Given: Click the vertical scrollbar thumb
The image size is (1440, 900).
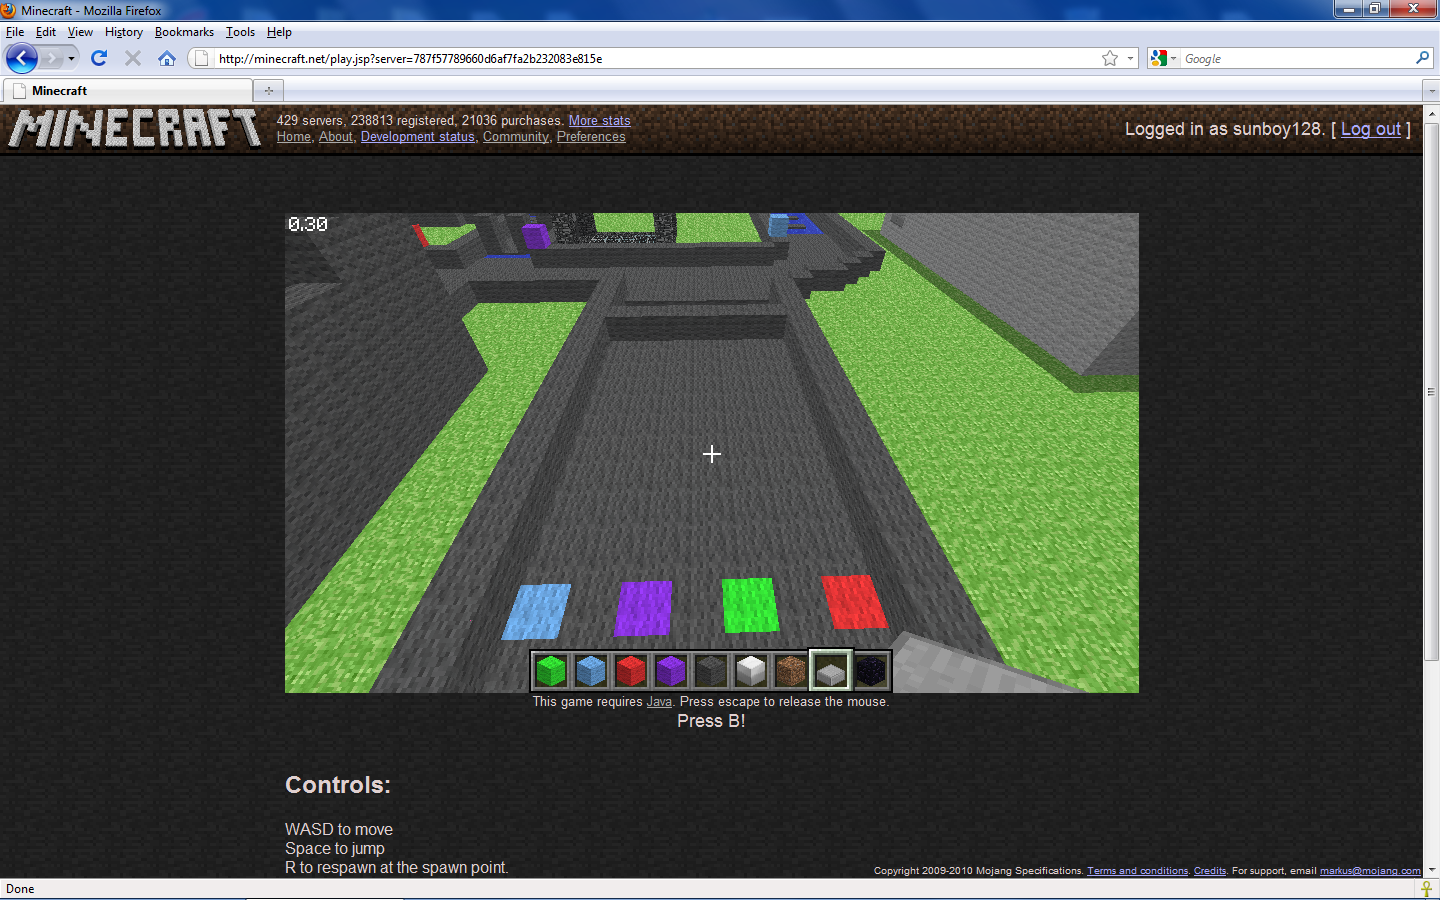Looking at the screenshot, I should pos(1431,391).
